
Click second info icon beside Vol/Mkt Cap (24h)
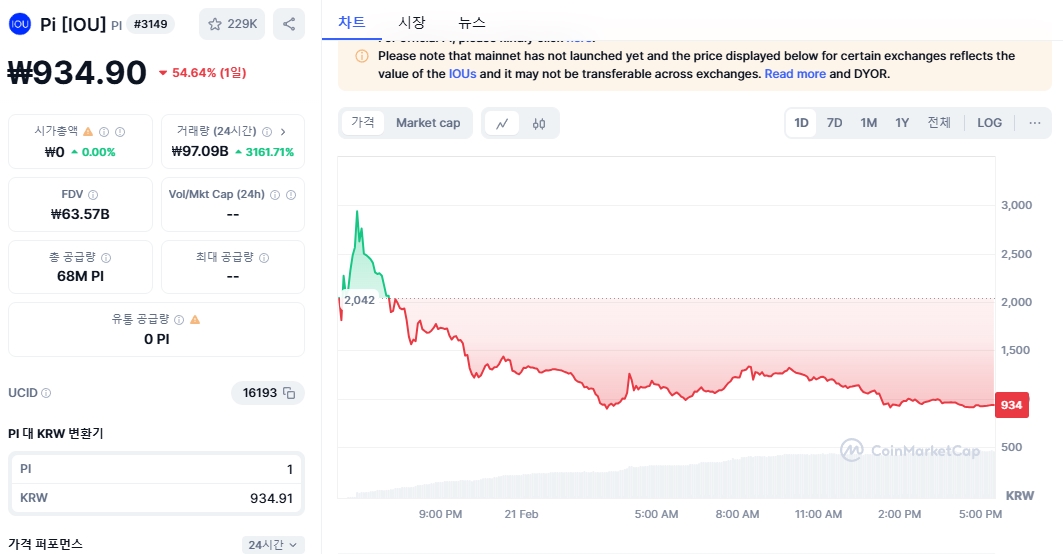pyautogui.click(x=291, y=195)
